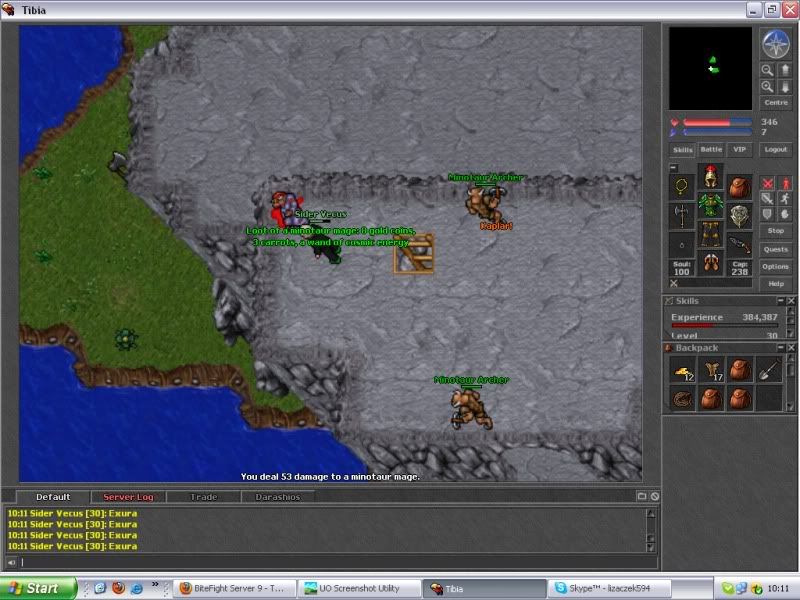This screenshot has width=800, height=600.
Task: Open the Battle list button
Action: pos(711,149)
